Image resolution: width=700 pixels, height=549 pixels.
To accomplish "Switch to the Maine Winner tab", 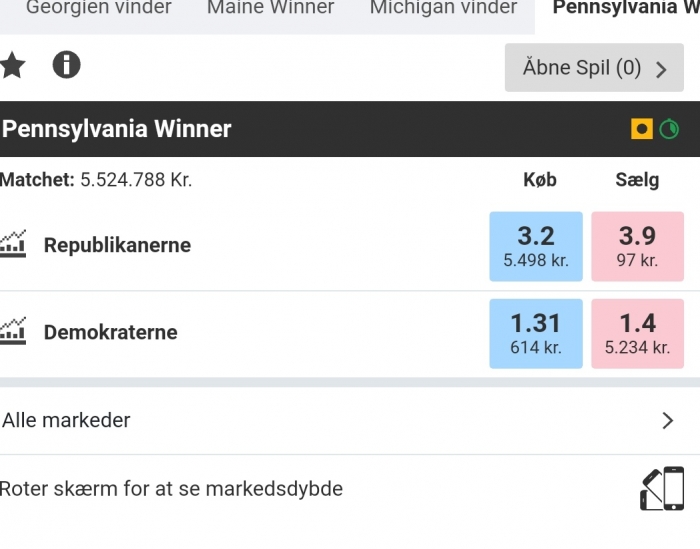I will (x=271, y=8).
